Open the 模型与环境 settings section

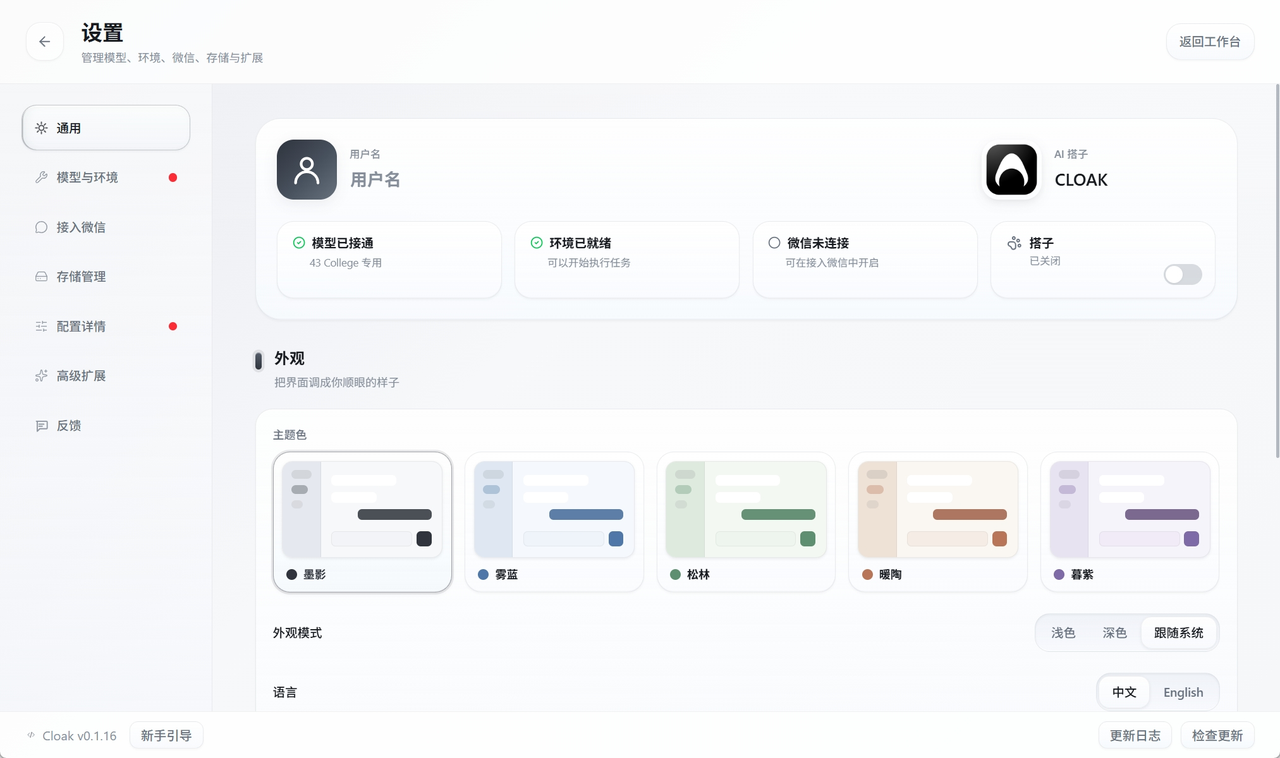(x=106, y=177)
